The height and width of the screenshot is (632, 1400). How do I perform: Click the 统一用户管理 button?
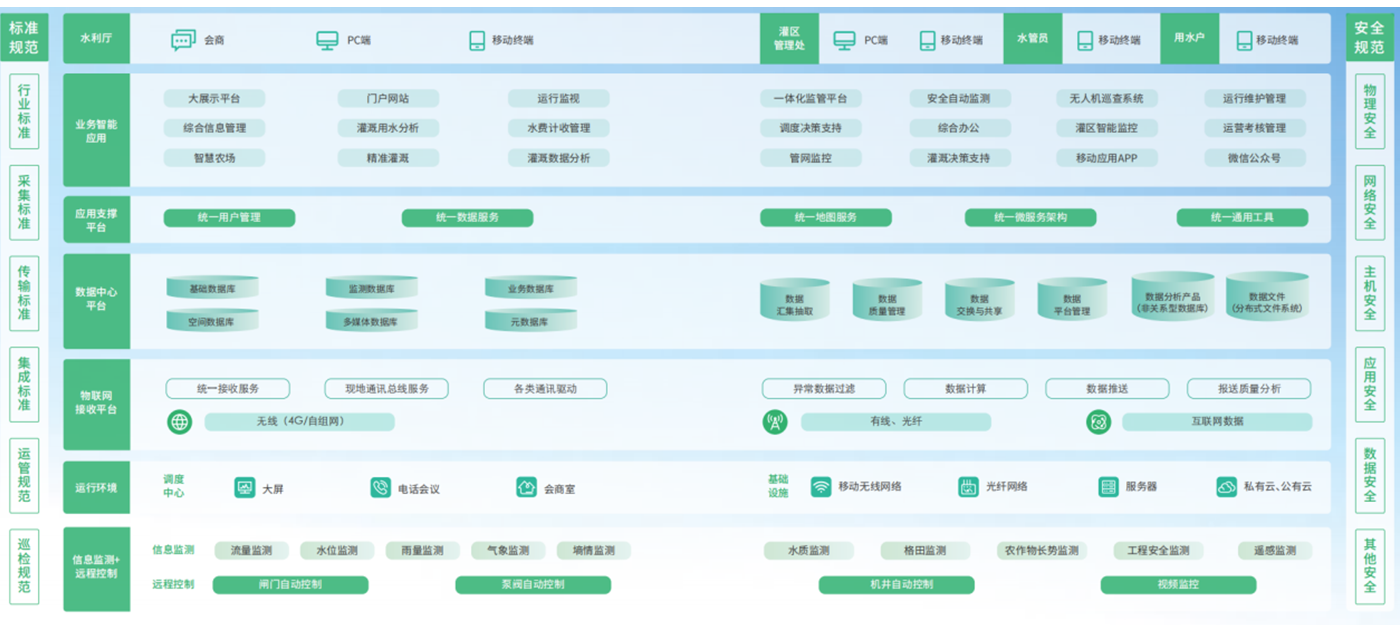pyautogui.click(x=229, y=218)
